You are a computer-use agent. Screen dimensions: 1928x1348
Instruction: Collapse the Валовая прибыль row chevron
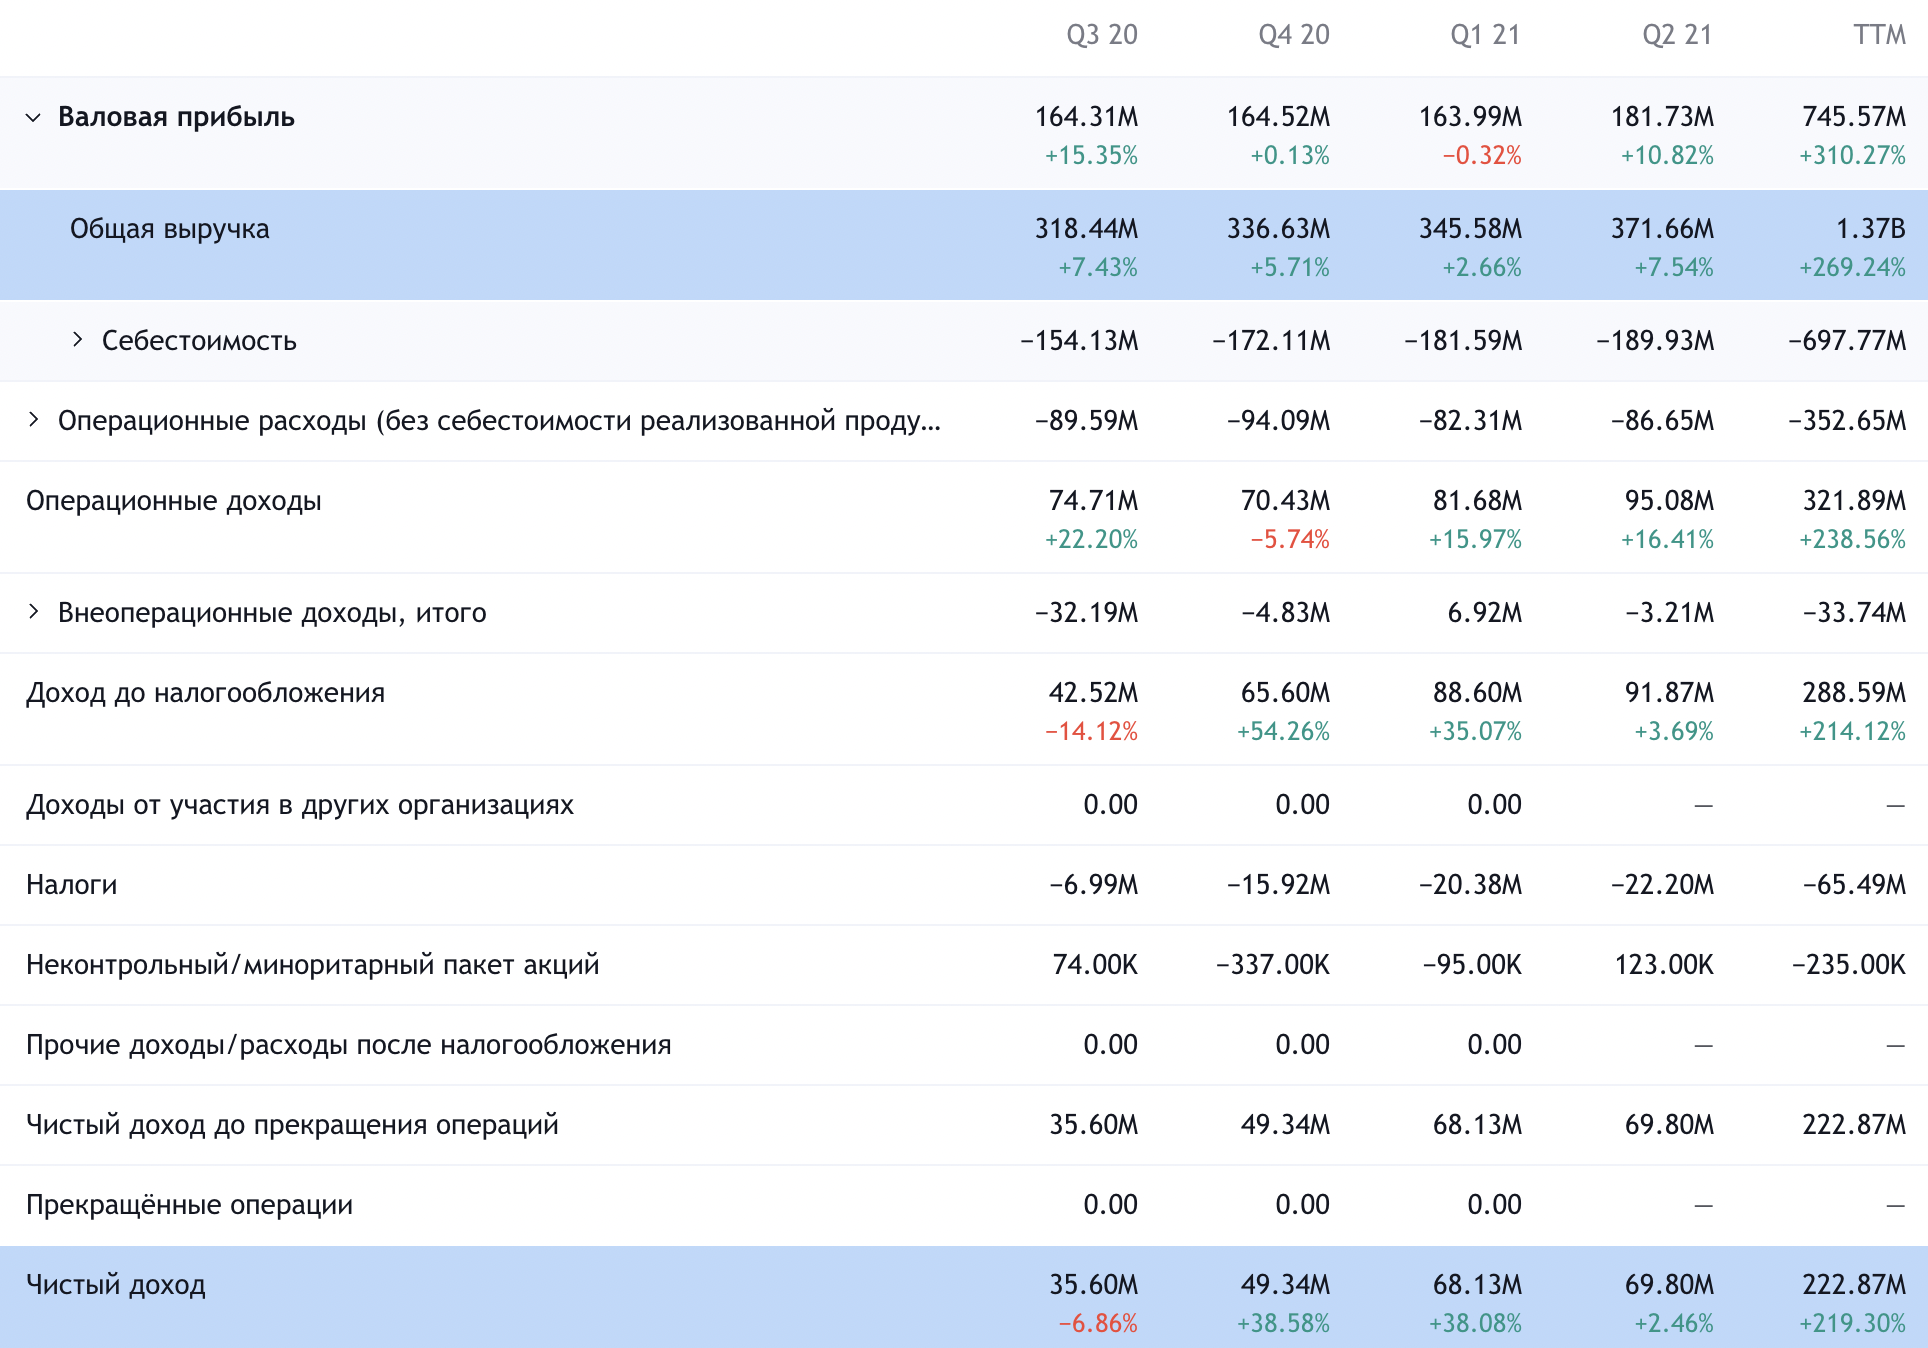33,117
